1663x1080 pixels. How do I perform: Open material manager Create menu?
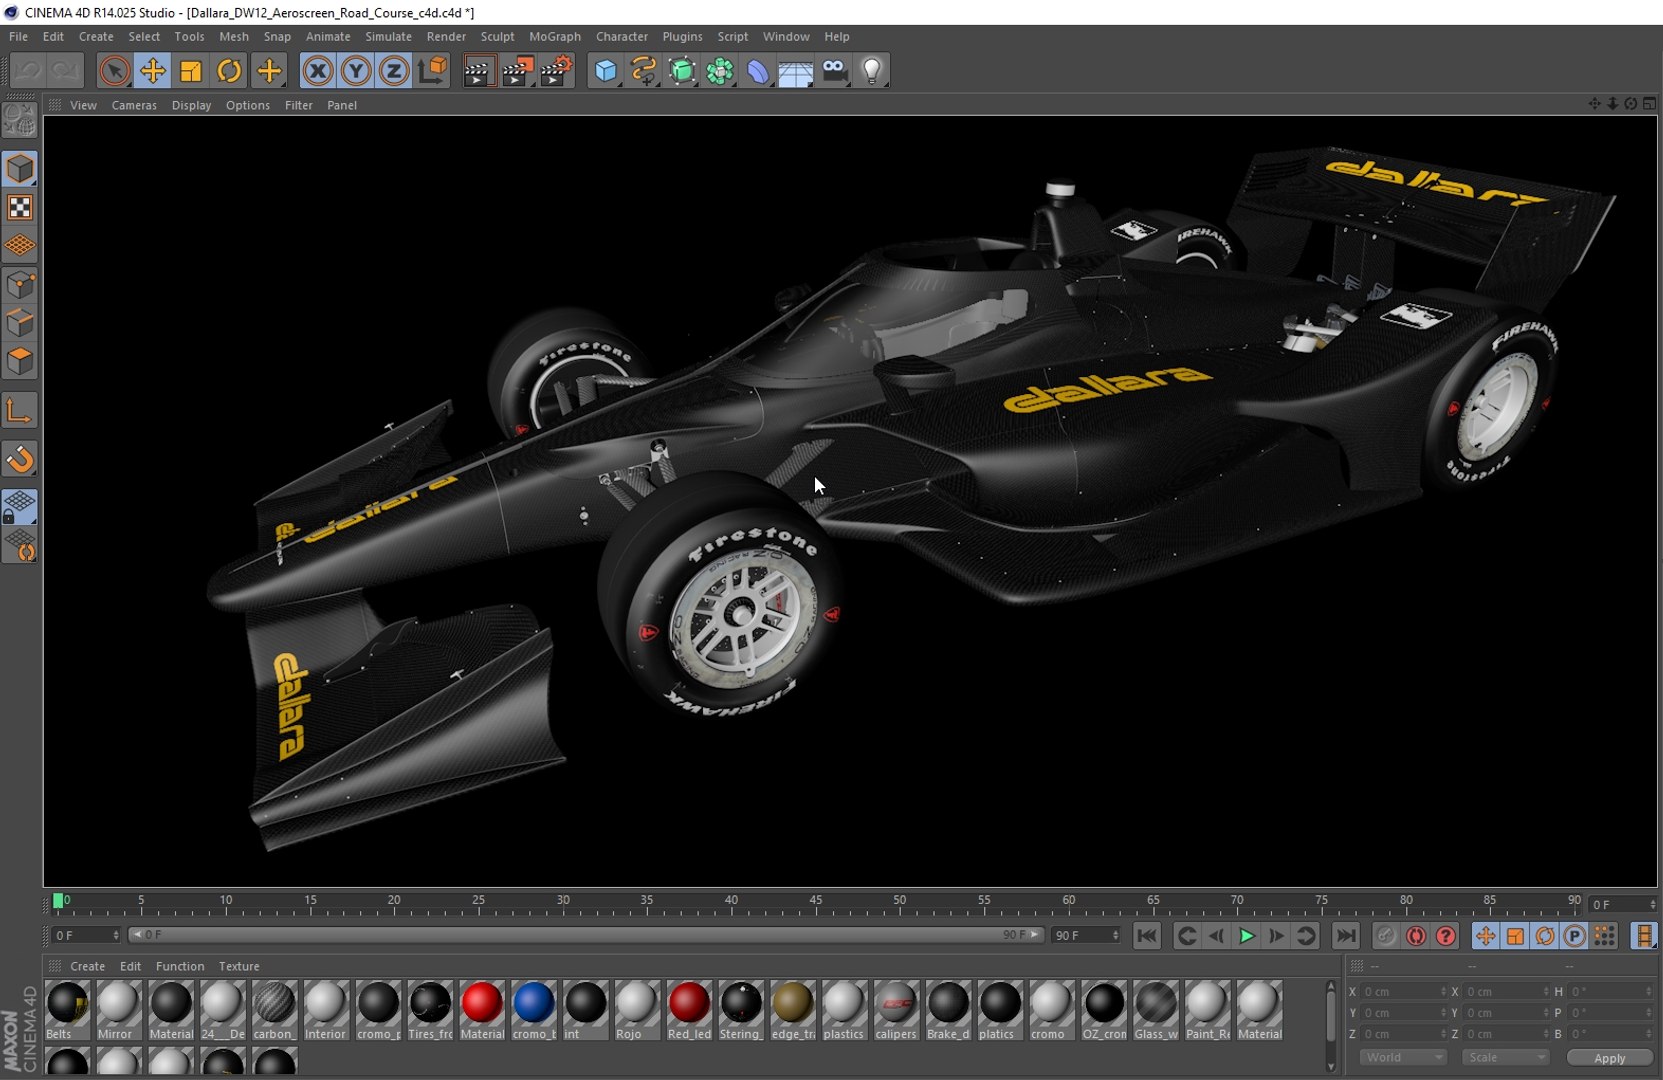[x=87, y=966]
